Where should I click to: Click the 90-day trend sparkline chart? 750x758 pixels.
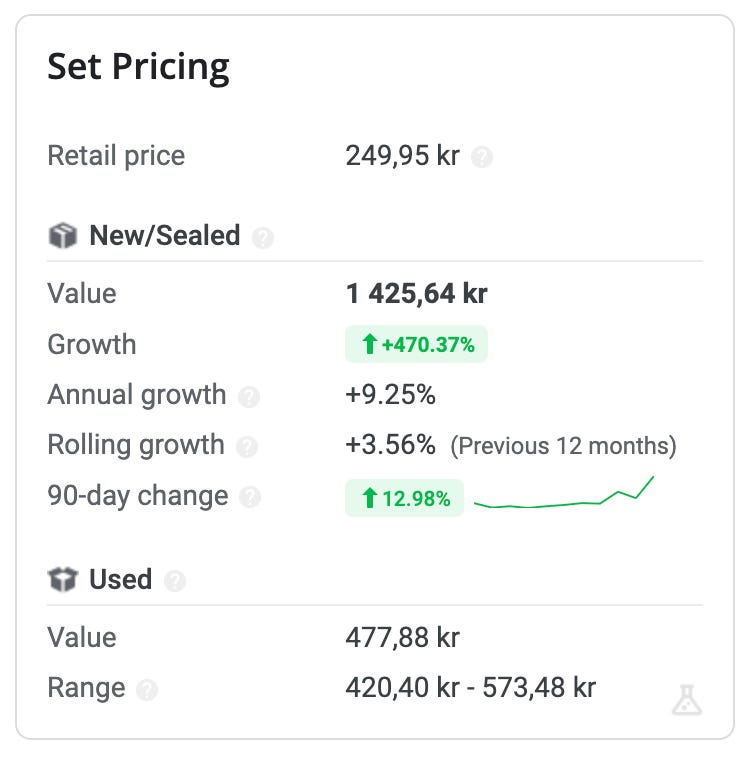point(564,494)
